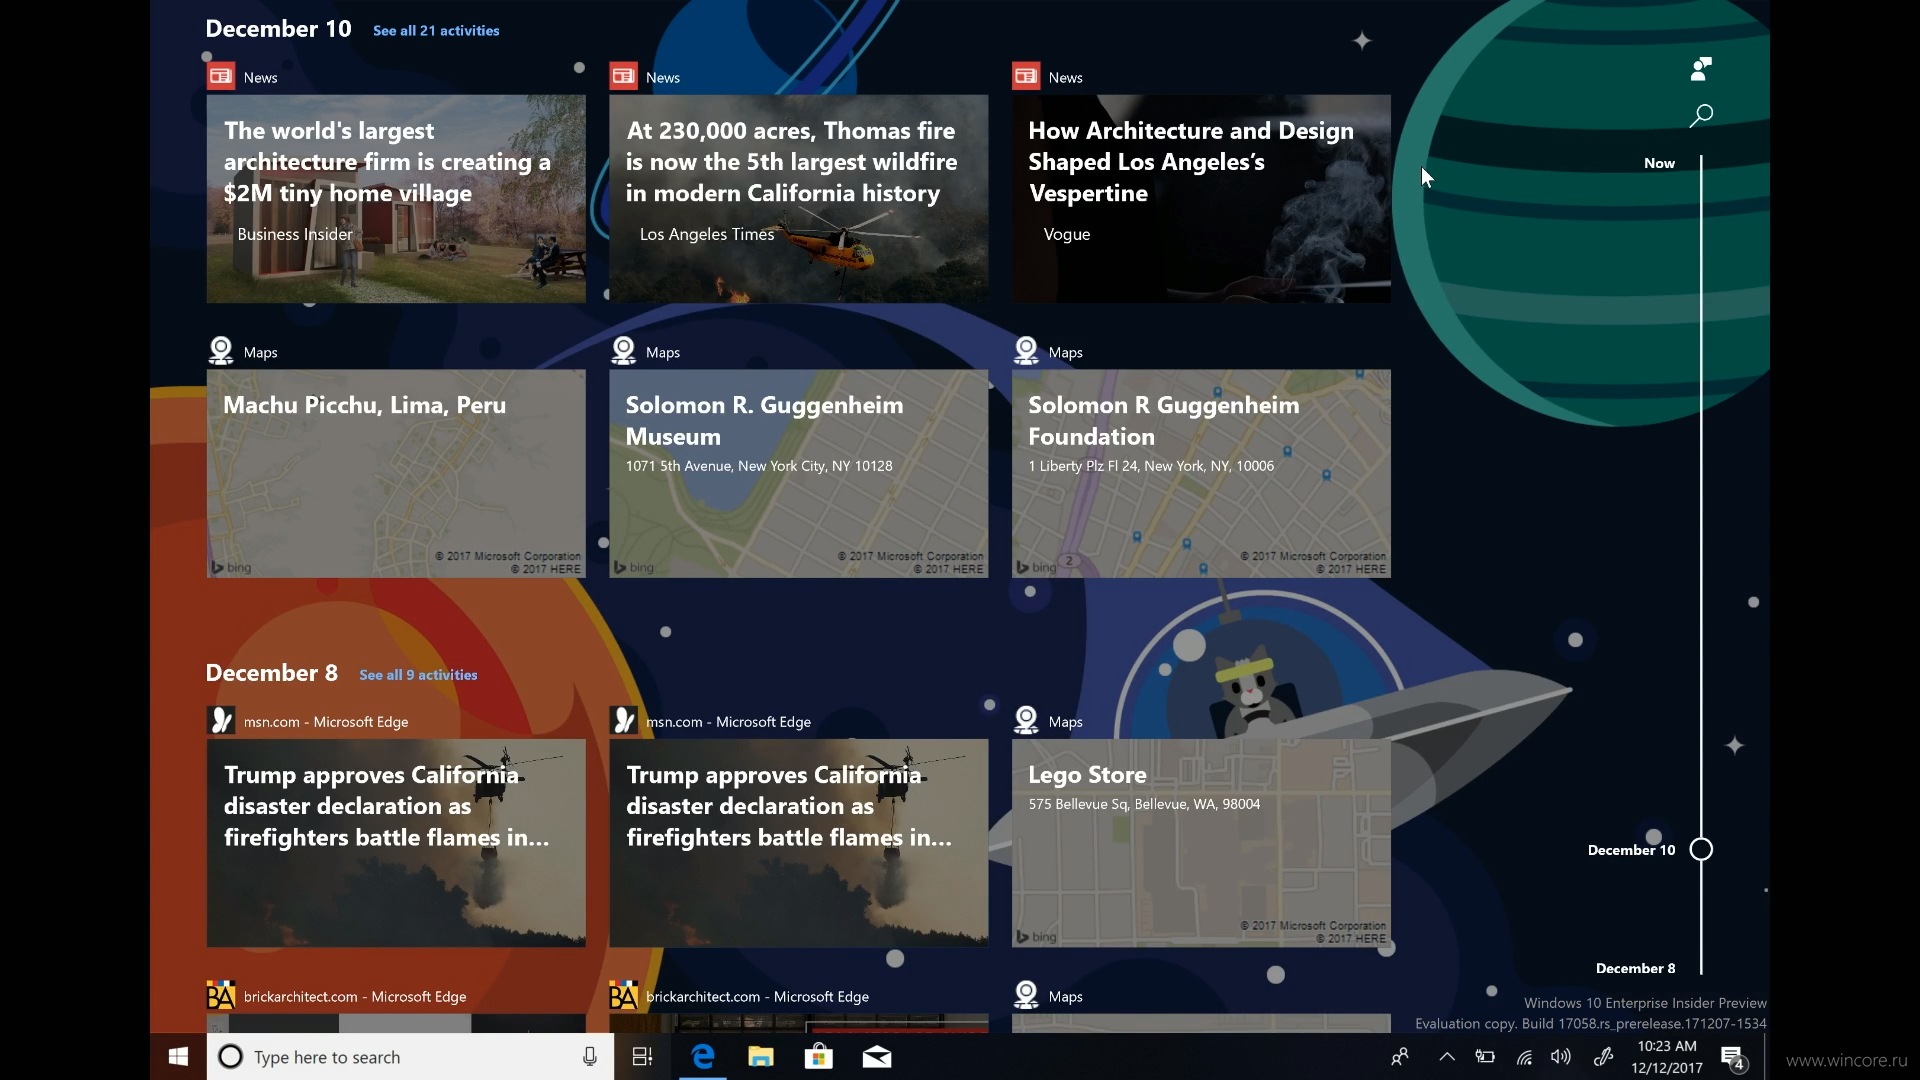Click second brickarchitect.com BA site icon
Viewport: 1920px width, 1080px height.
pyautogui.click(x=624, y=996)
